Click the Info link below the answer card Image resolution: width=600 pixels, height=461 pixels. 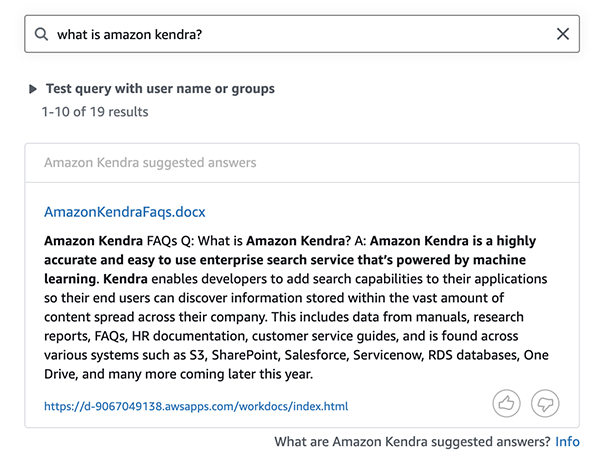(567, 441)
